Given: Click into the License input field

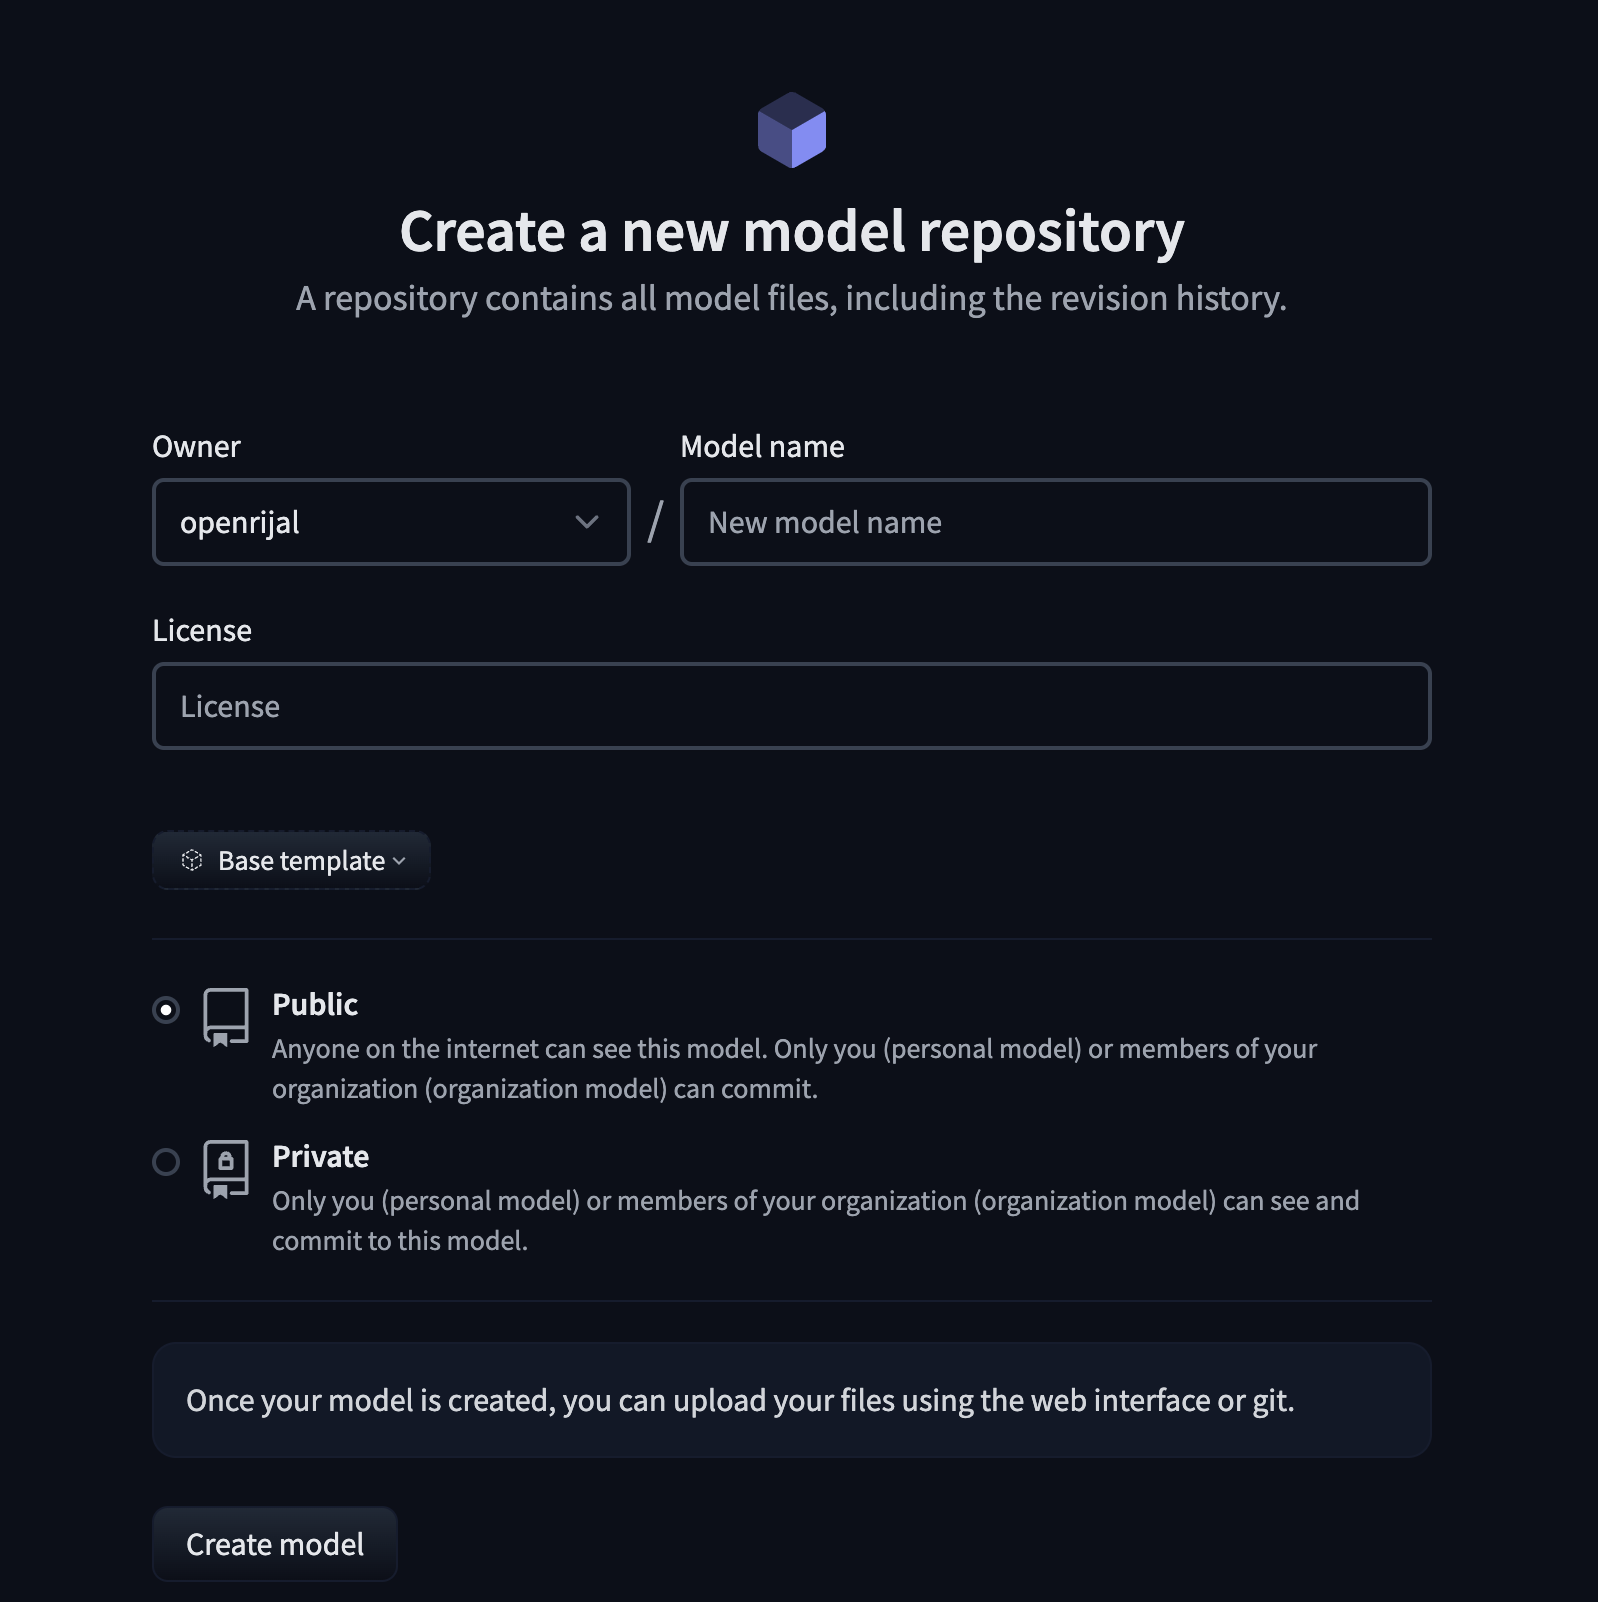Looking at the screenshot, I should (792, 706).
